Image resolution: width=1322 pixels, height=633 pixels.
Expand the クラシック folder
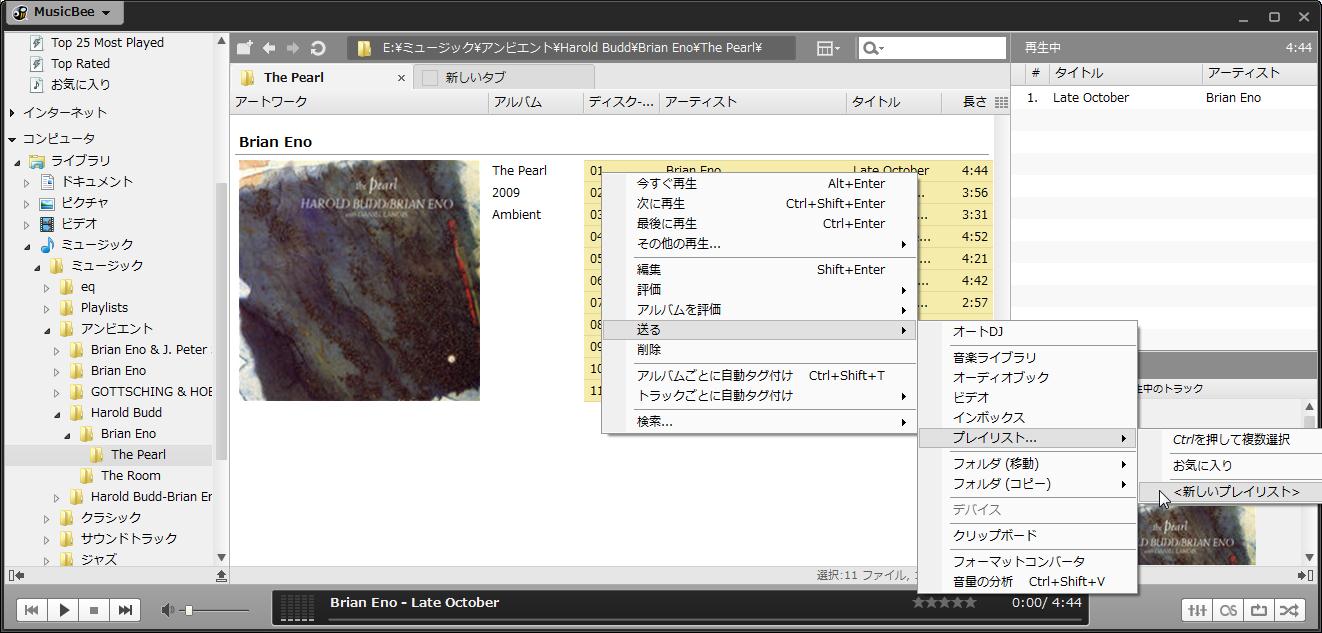pos(47,518)
